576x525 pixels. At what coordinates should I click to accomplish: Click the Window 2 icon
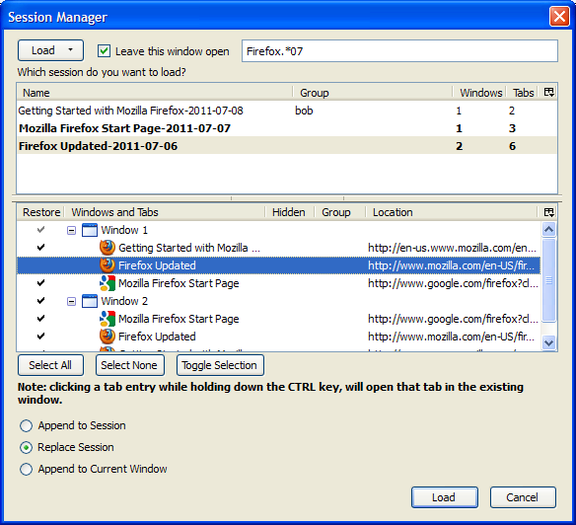[x=89, y=301]
